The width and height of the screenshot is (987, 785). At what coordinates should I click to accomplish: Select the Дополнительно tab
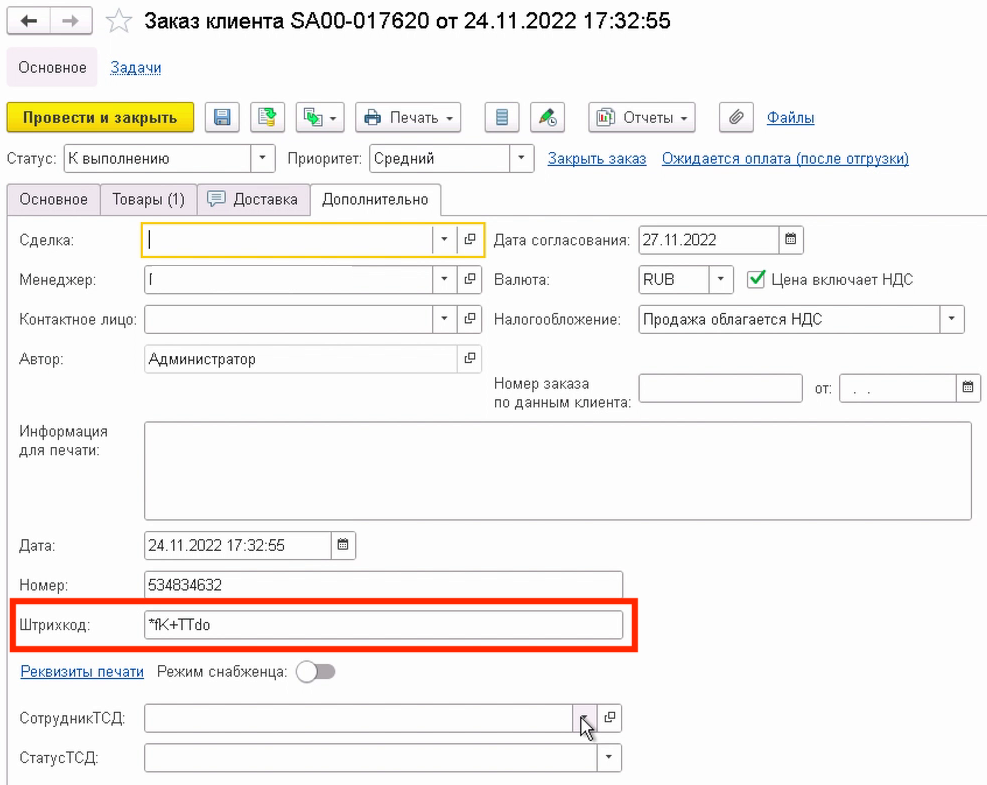375,200
